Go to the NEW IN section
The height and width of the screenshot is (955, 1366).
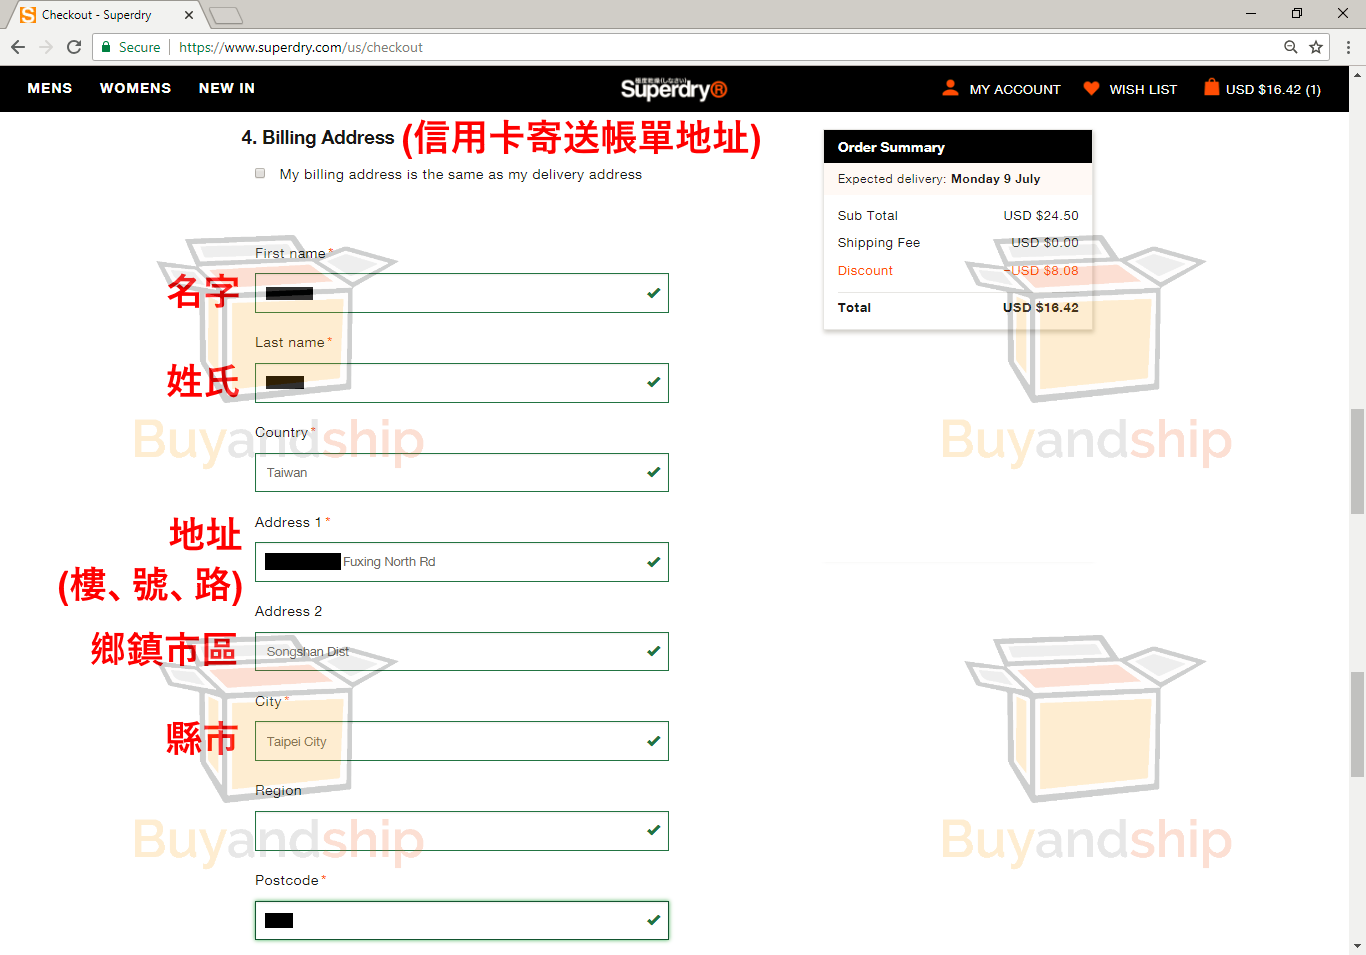[x=227, y=88]
